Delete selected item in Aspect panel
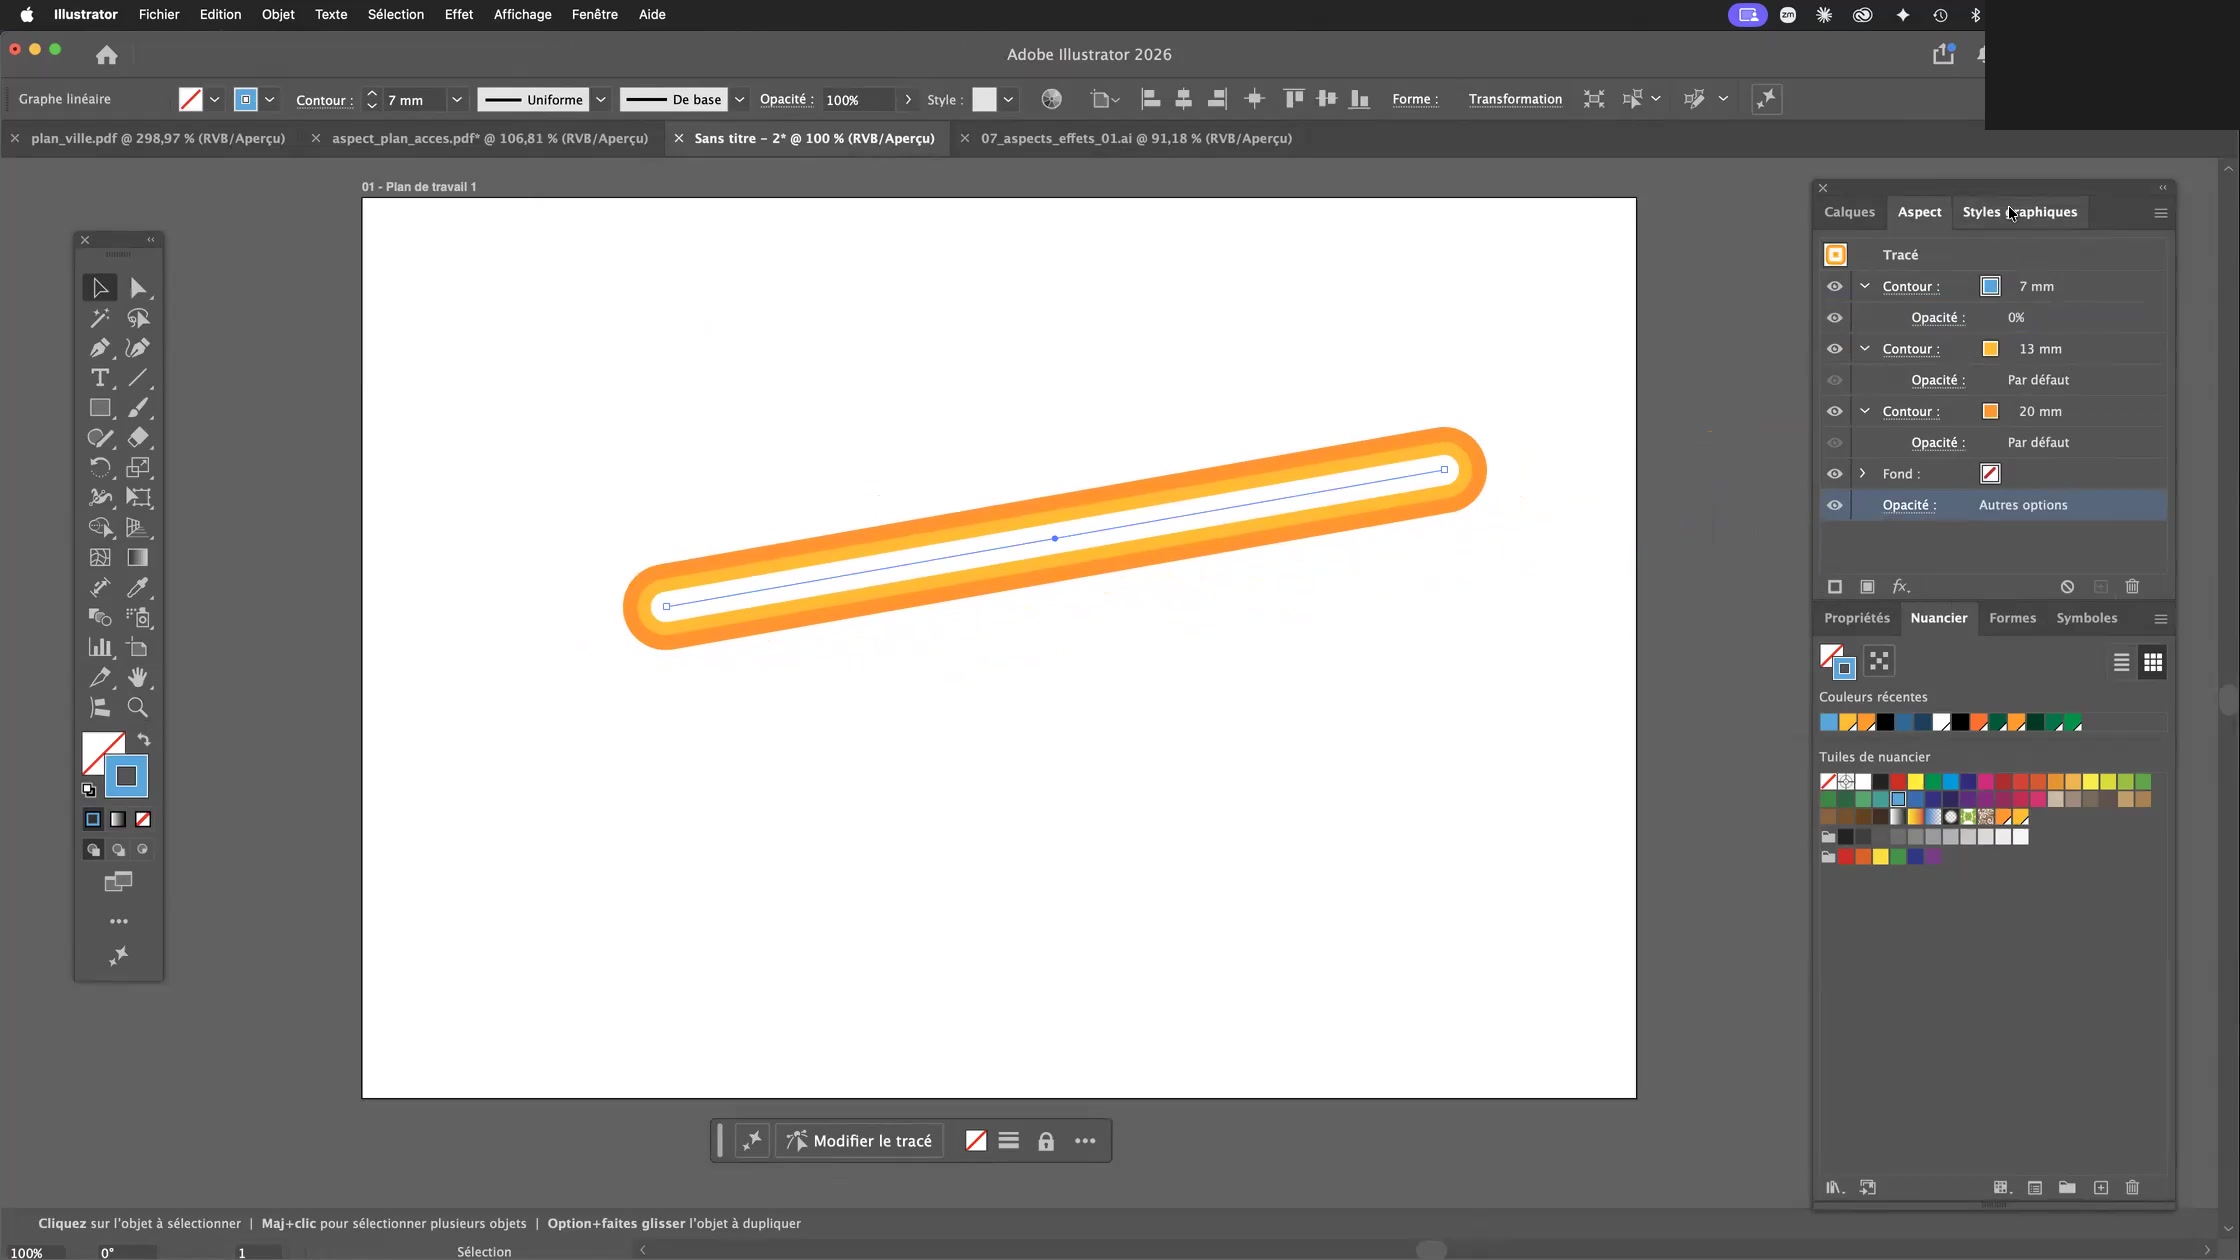 click(2132, 587)
